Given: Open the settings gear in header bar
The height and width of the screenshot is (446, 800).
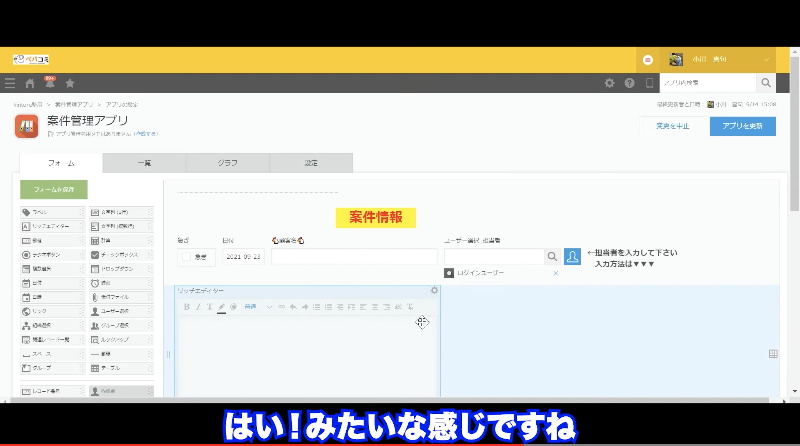Looking at the screenshot, I should tap(609, 83).
